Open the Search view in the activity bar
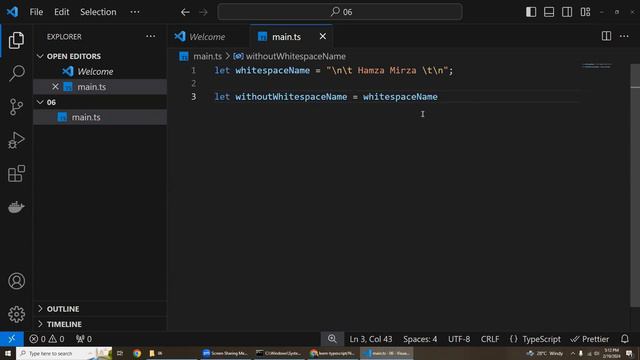This screenshot has height=360, width=640. pyautogui.click(x=16, y=73)
